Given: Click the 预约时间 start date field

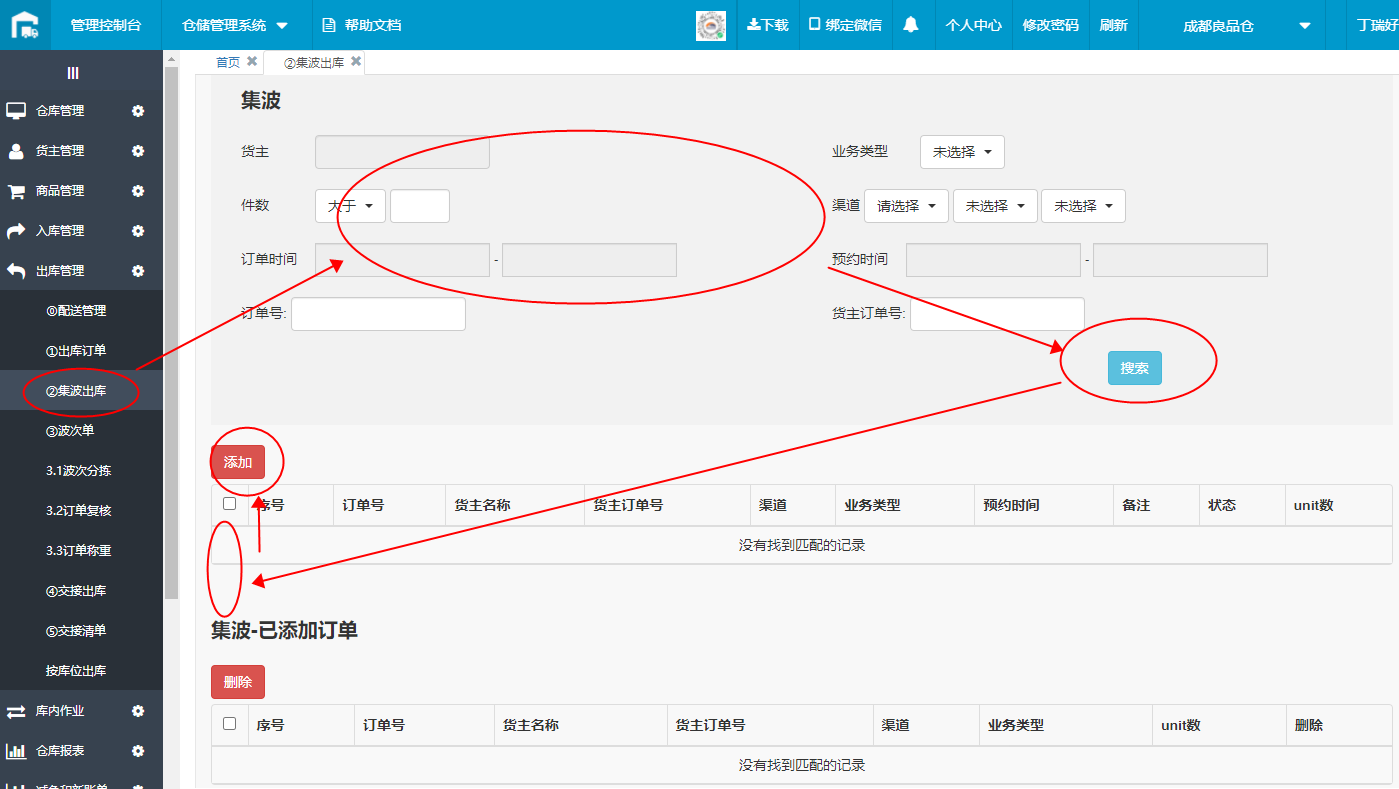Looking at the screenshot, I should (x=993, y=260).
